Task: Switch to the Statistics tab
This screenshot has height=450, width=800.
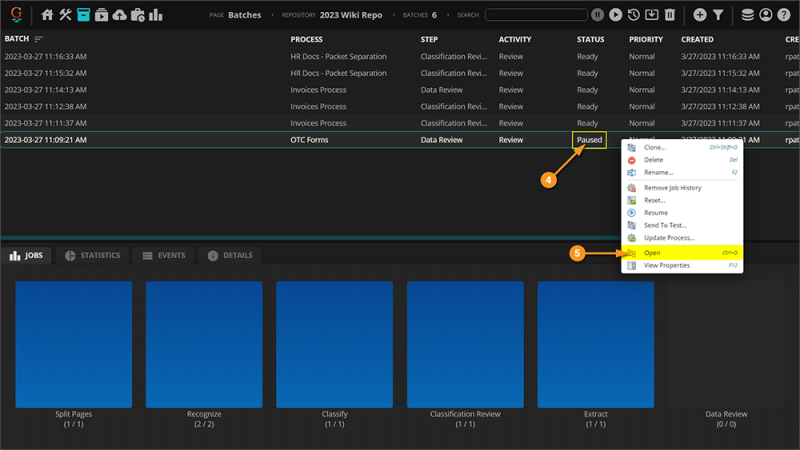Action: [92, 256]
